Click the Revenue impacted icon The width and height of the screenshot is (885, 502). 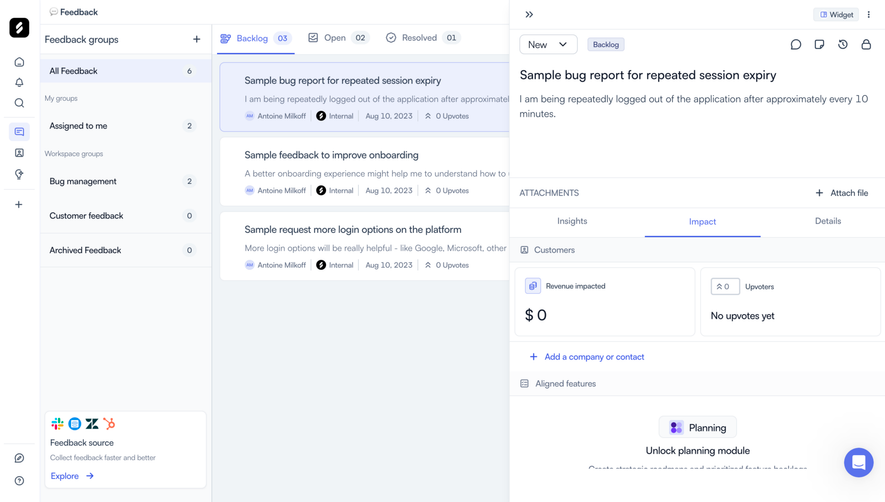coord(533,286)
